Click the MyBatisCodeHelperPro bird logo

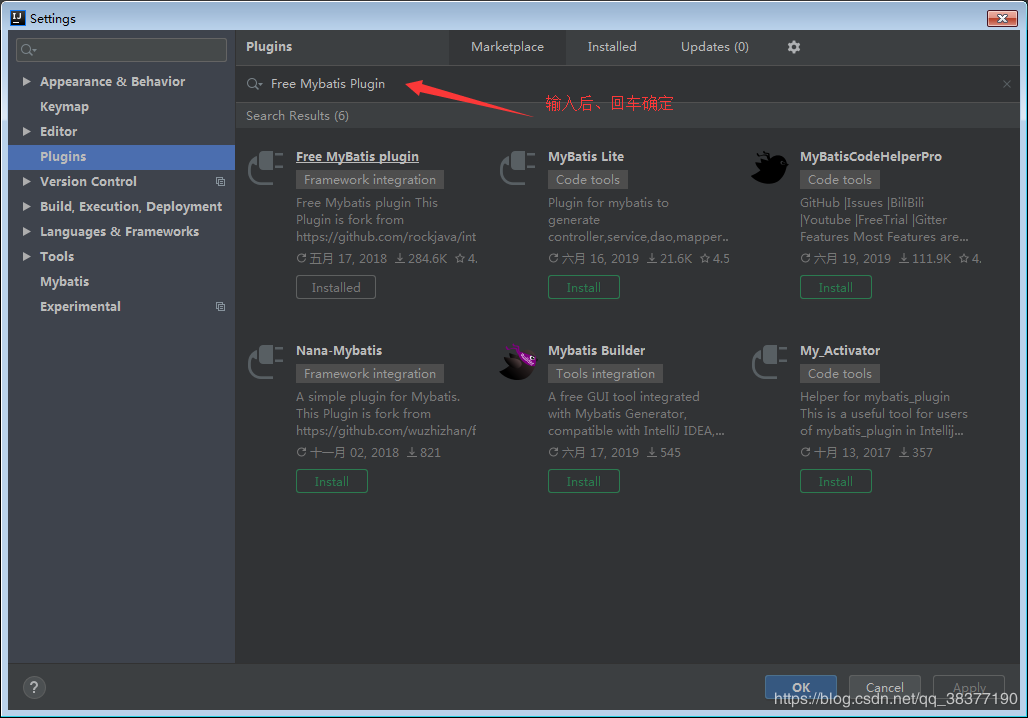point(770,168)
